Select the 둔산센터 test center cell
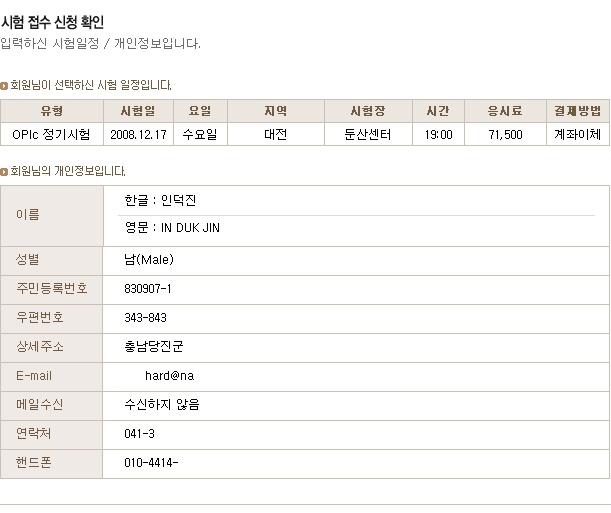 click(x=368, y=134)
